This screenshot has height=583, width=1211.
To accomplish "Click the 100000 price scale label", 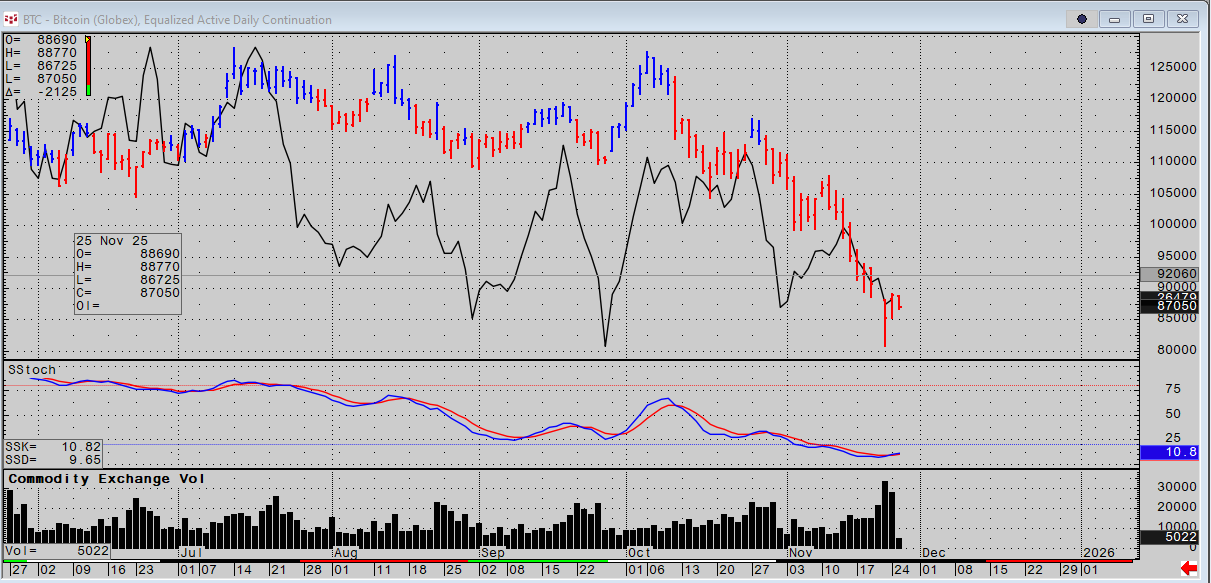I will (x=1172, y=224).
